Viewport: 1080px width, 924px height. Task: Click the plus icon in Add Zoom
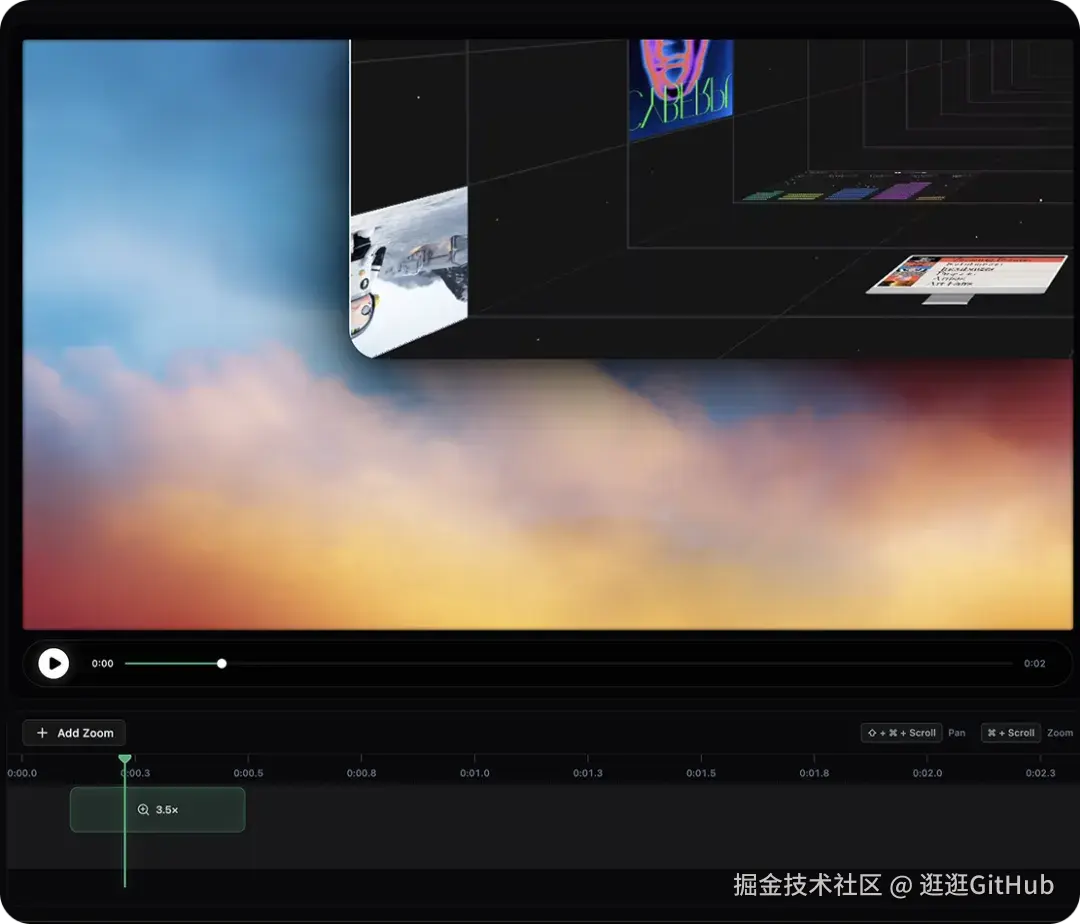42,733
